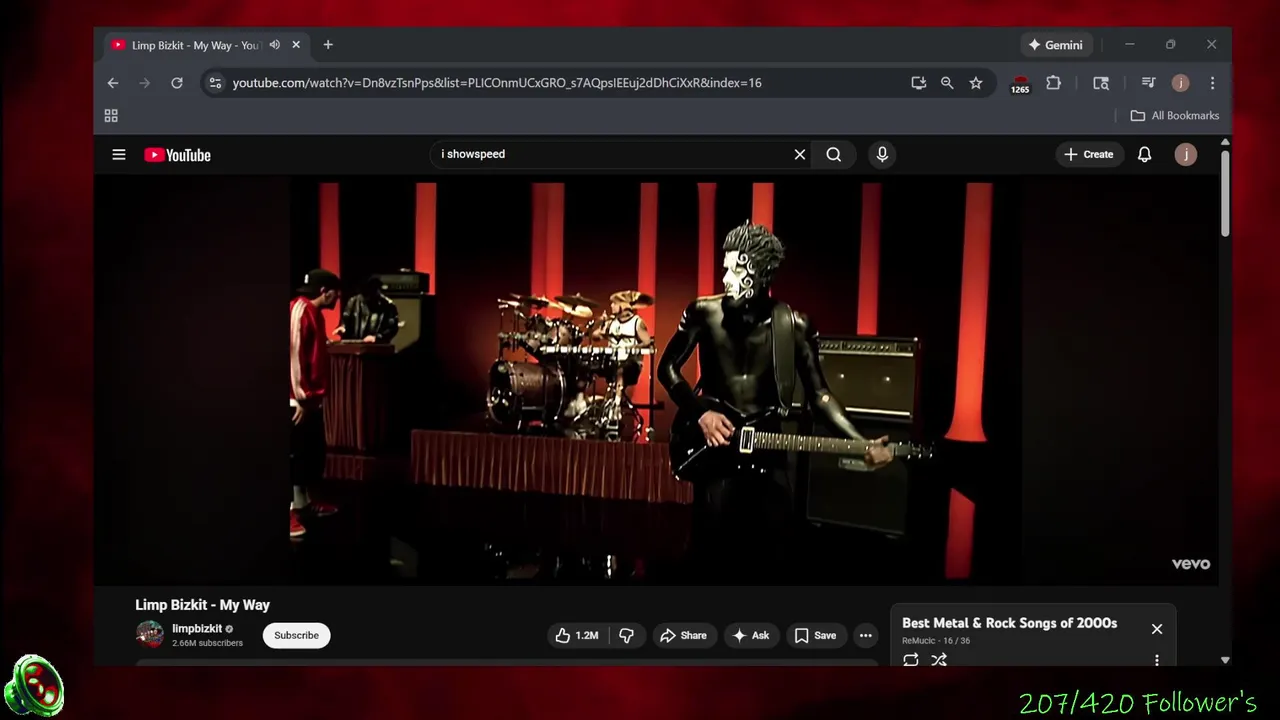This screenshot has height=720, width=1280.
Task: Install app icon in the address bar
Action: [x=918, y=83]
